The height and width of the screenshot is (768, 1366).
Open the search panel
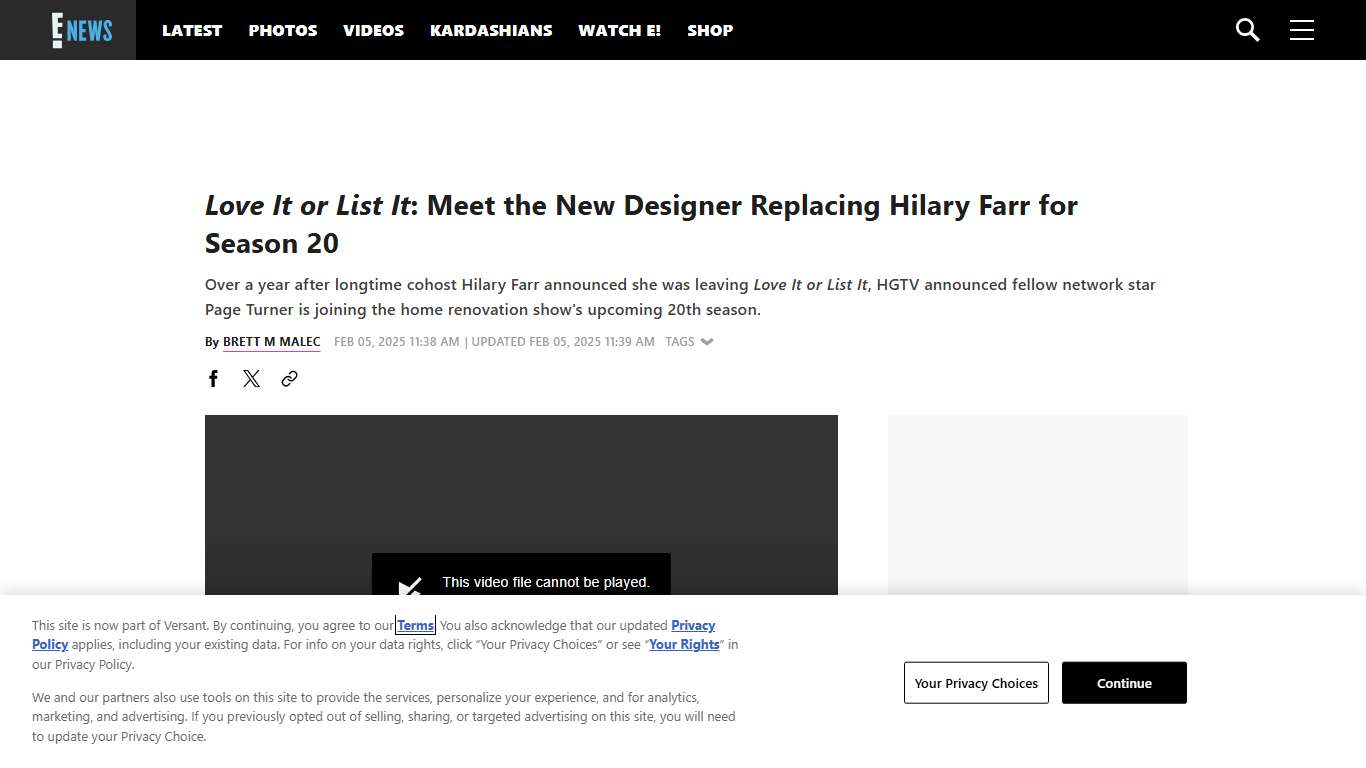[x=1247, y=30]
